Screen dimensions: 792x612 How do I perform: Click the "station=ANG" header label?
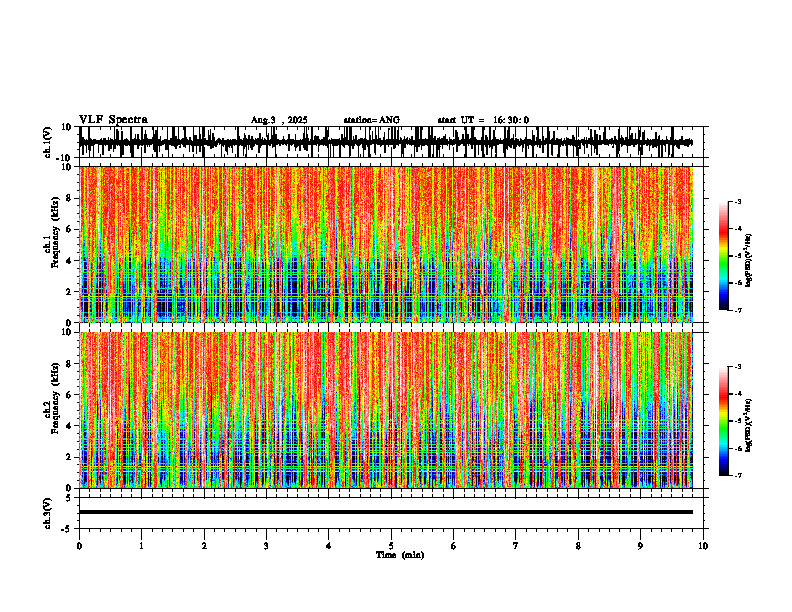tap(371, 120)
